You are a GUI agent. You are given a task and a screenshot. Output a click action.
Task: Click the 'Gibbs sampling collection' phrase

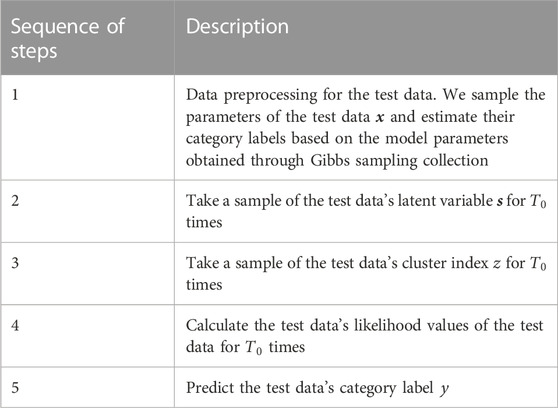click(x=399, y=161)
